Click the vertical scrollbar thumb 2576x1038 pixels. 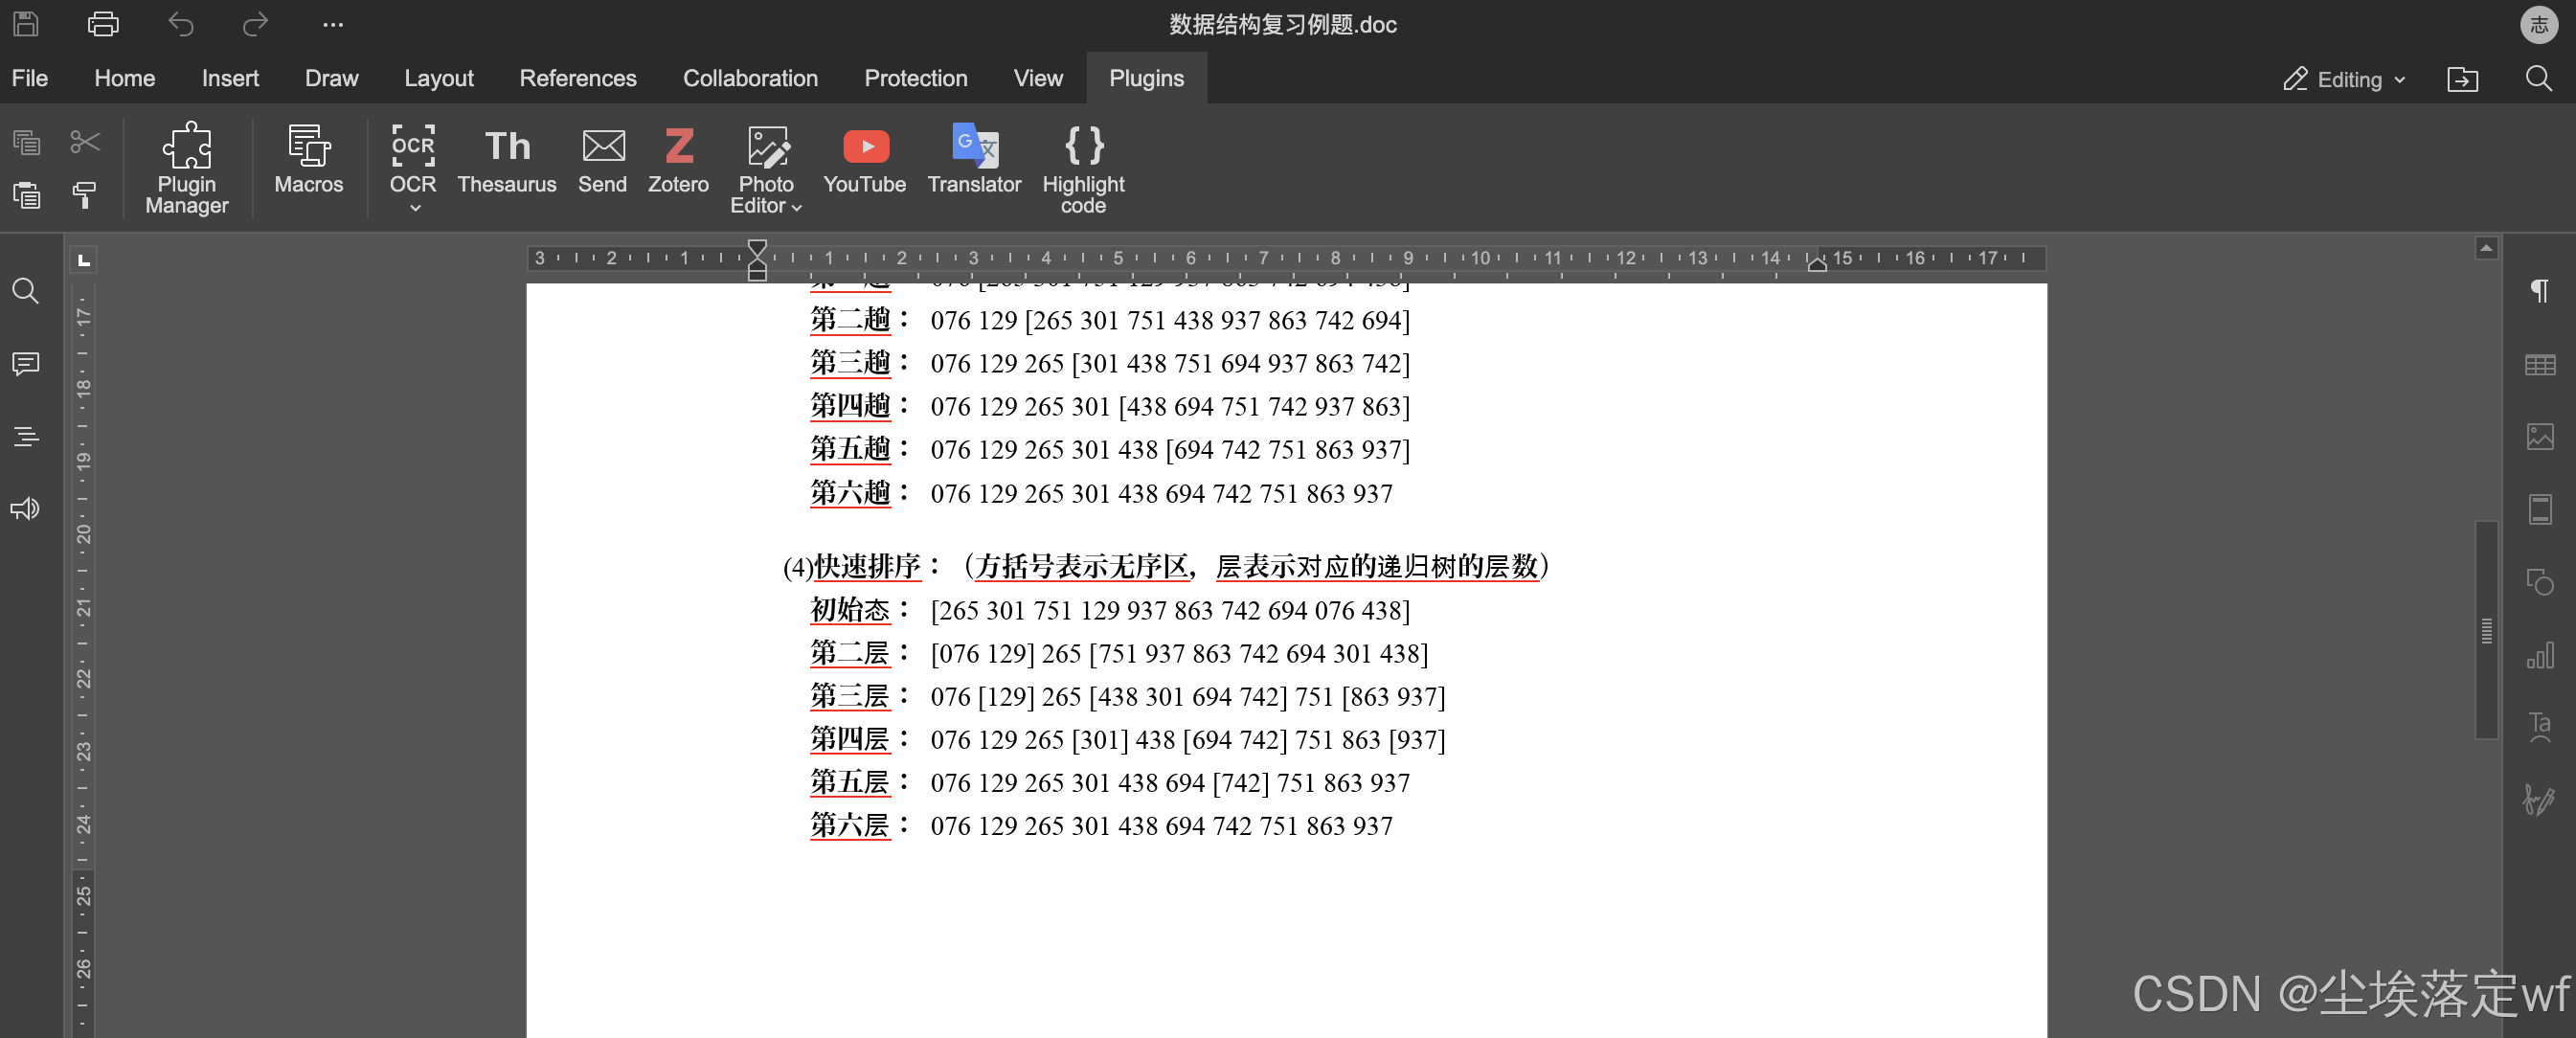[2486, 629]
